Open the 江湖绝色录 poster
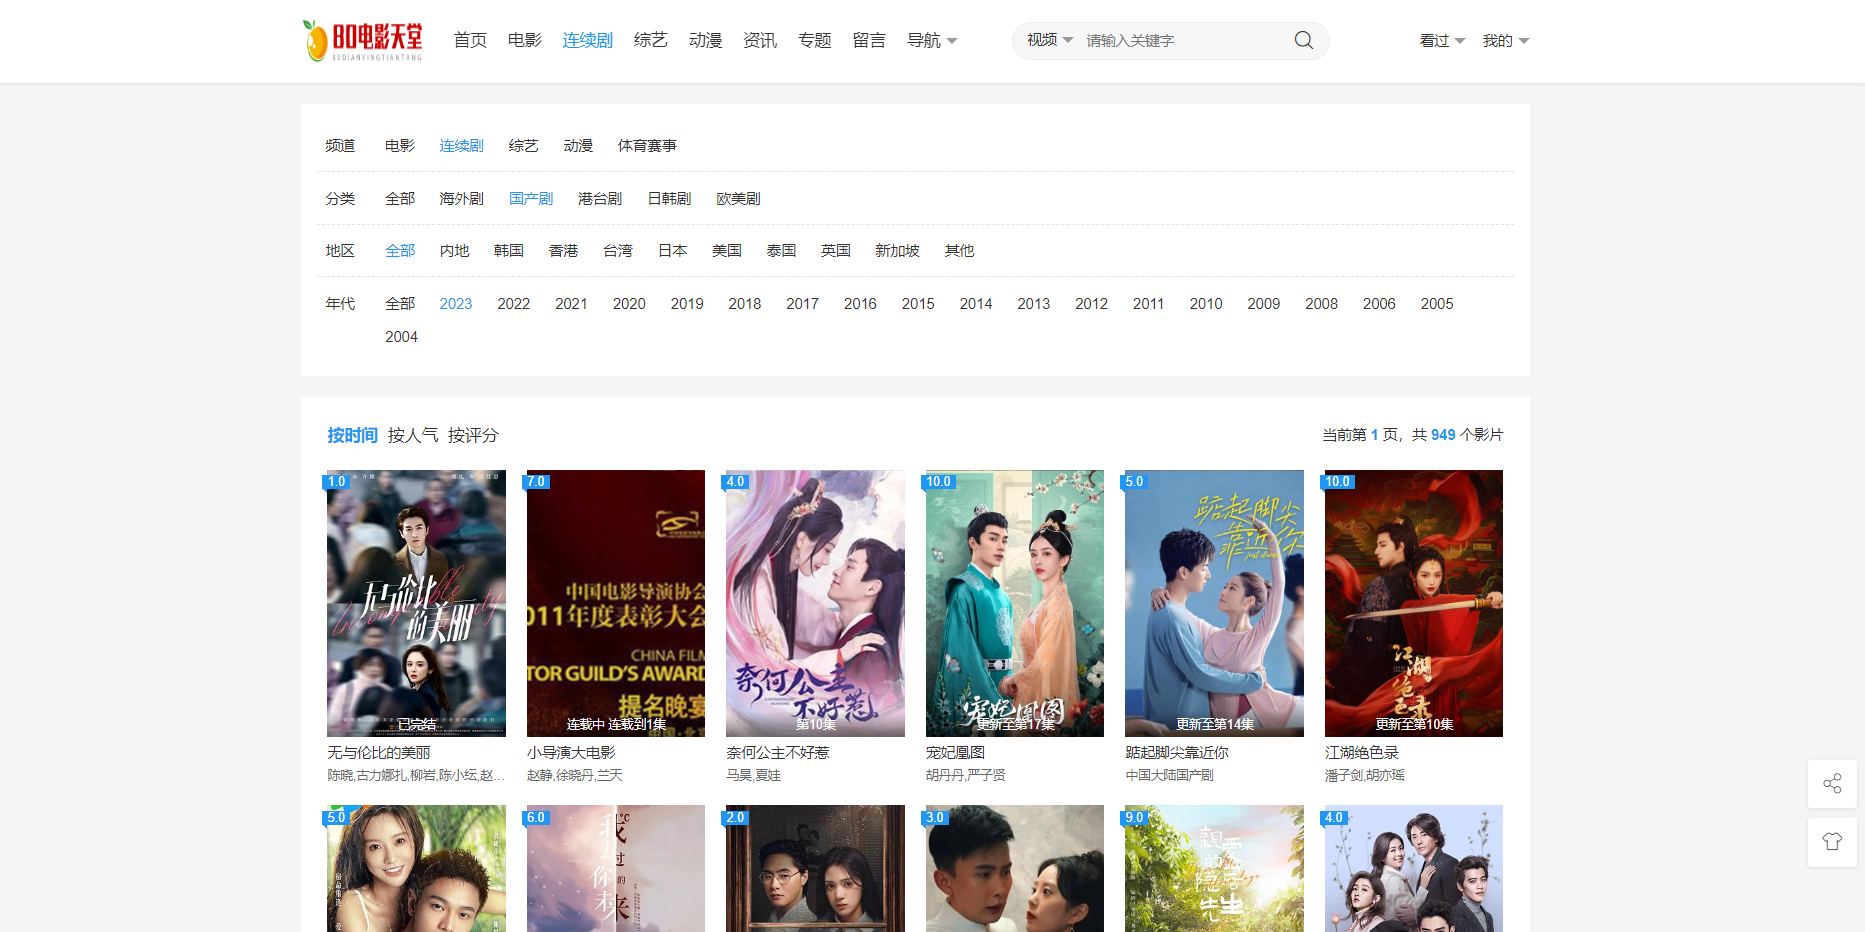 click(x=1414, y=603)
